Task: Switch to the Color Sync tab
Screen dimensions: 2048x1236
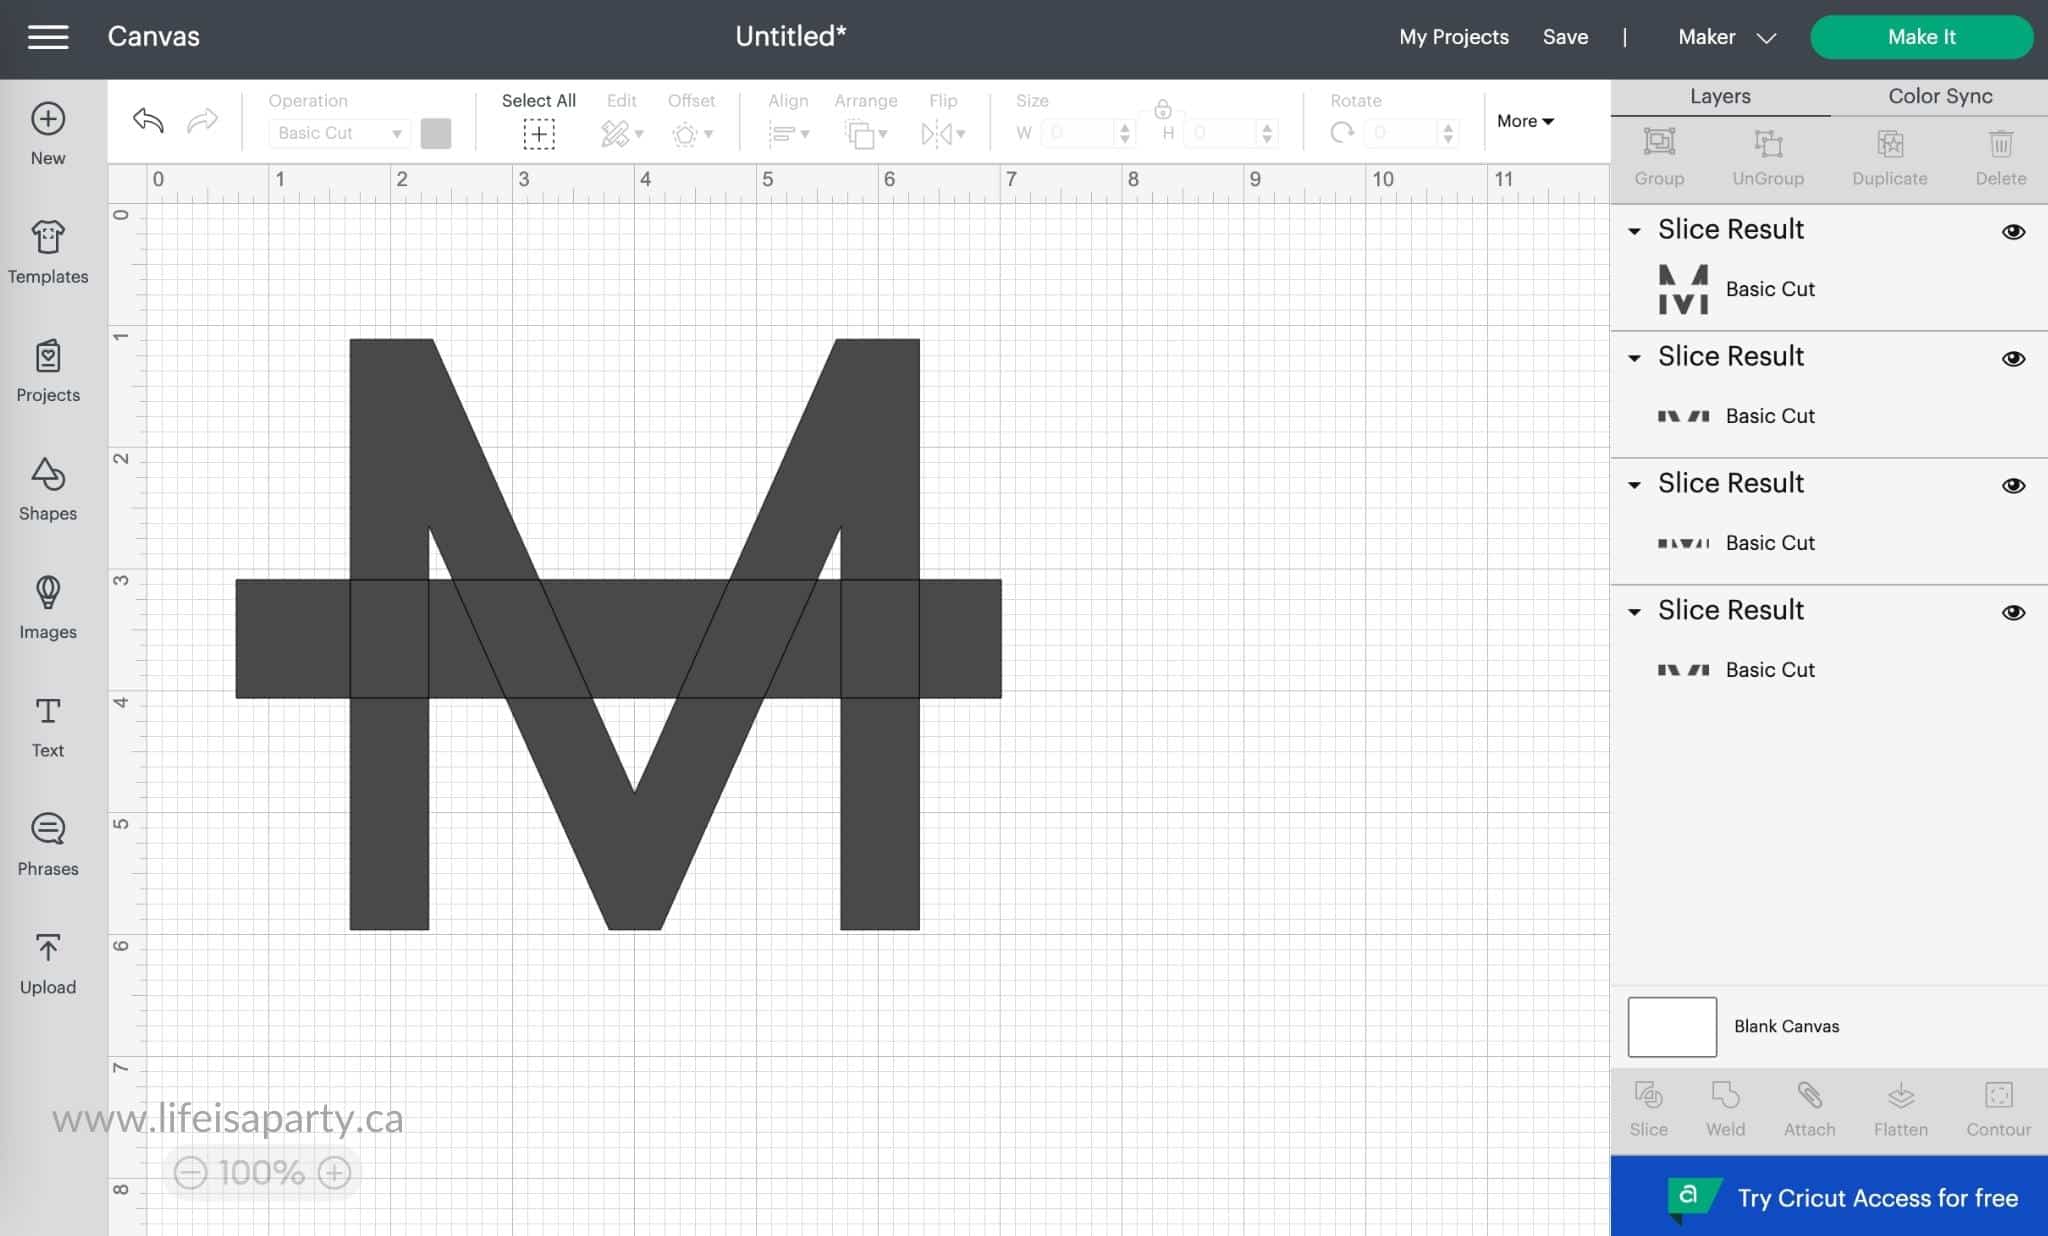Action: point(1940,95)
